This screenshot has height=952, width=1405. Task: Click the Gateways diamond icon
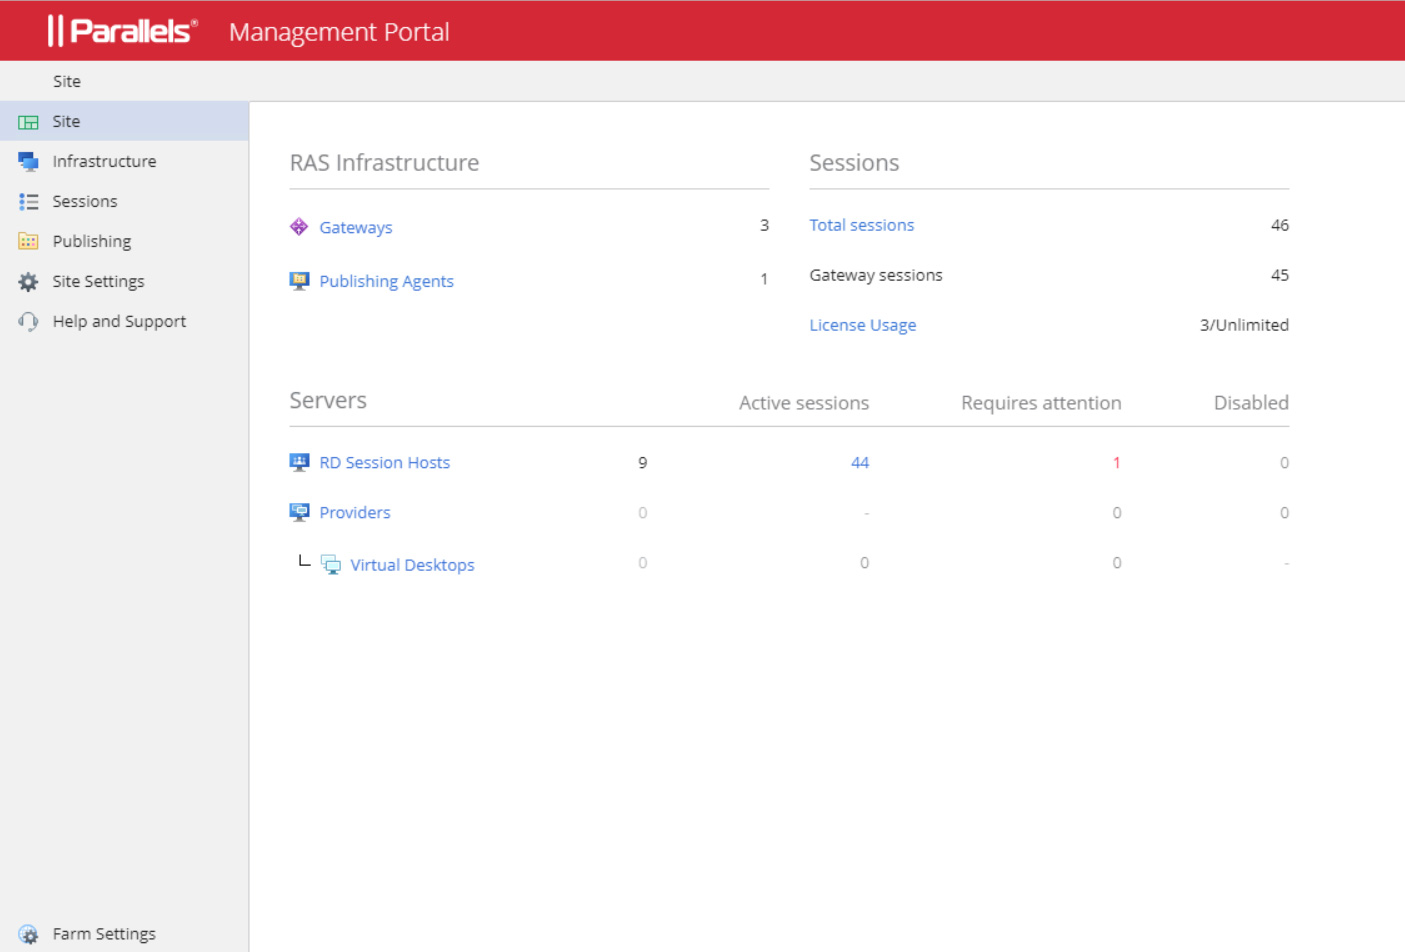point(298,226)
